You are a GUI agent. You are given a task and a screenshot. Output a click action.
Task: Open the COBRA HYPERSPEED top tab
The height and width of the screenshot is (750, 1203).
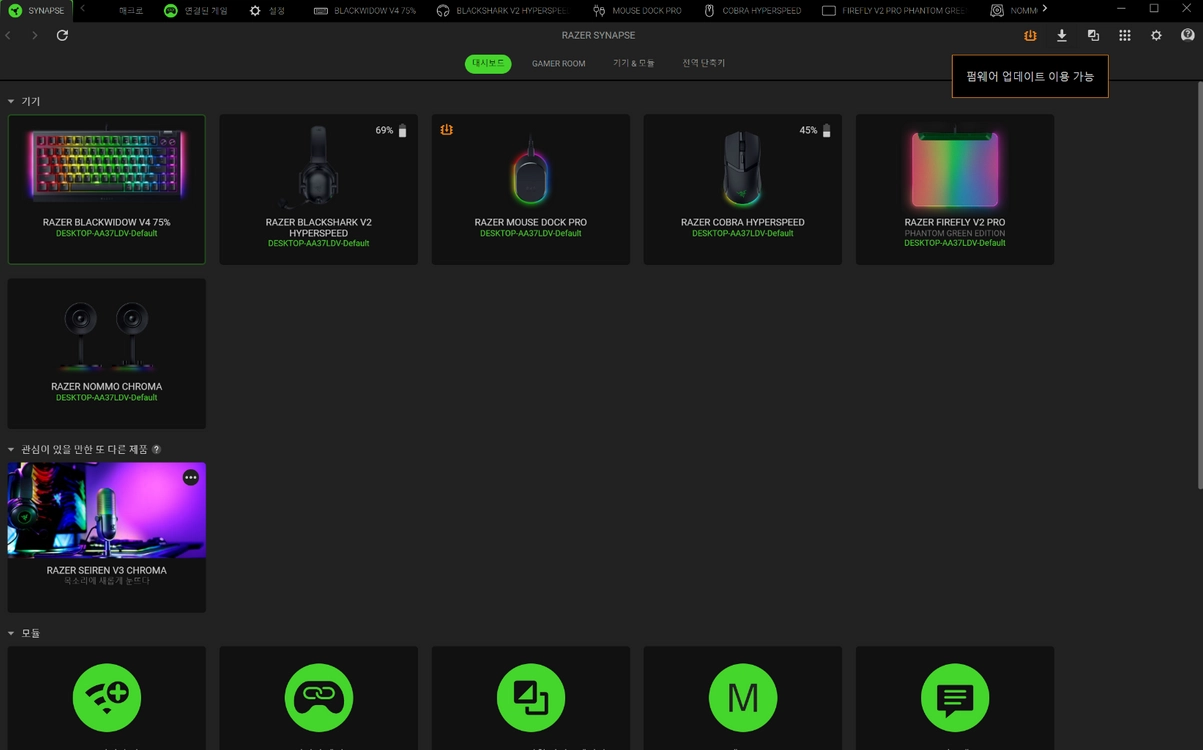click(x=752, y=10)
